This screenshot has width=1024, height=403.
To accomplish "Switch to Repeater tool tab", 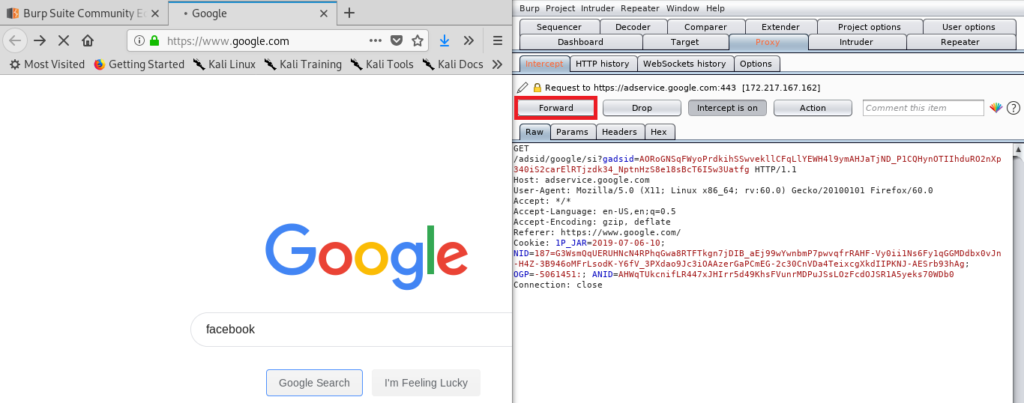I will tap(959, 42).
